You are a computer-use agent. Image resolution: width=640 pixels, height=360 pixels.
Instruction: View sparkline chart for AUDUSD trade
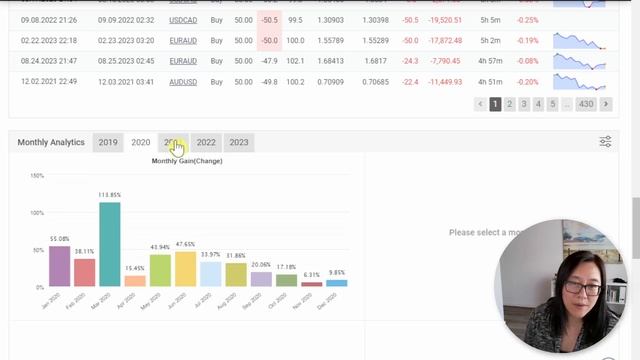[x=579, y=82]
